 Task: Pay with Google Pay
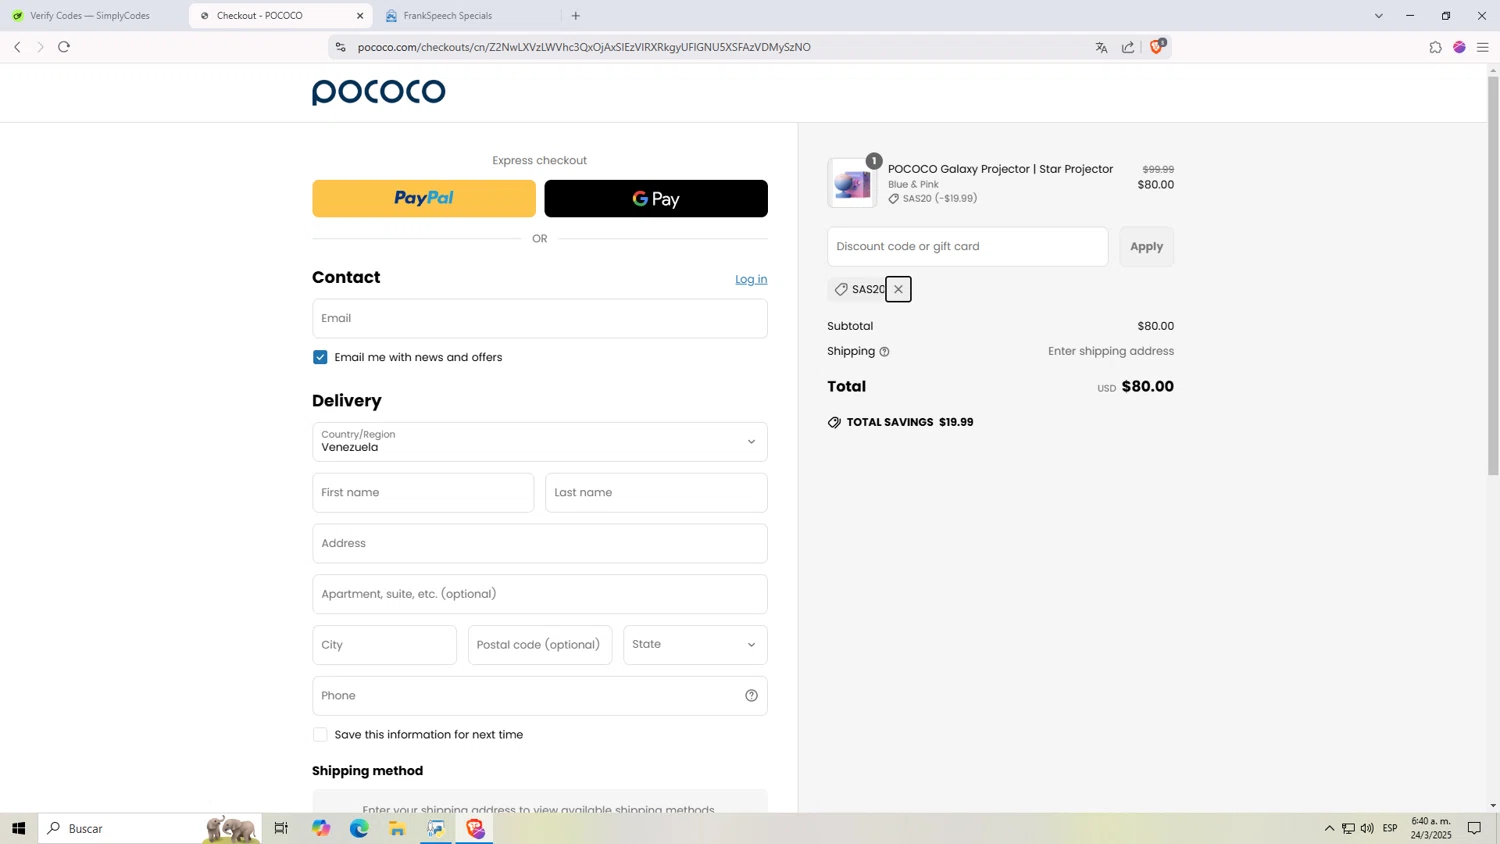pyautogui.click(x=656, y=199)
